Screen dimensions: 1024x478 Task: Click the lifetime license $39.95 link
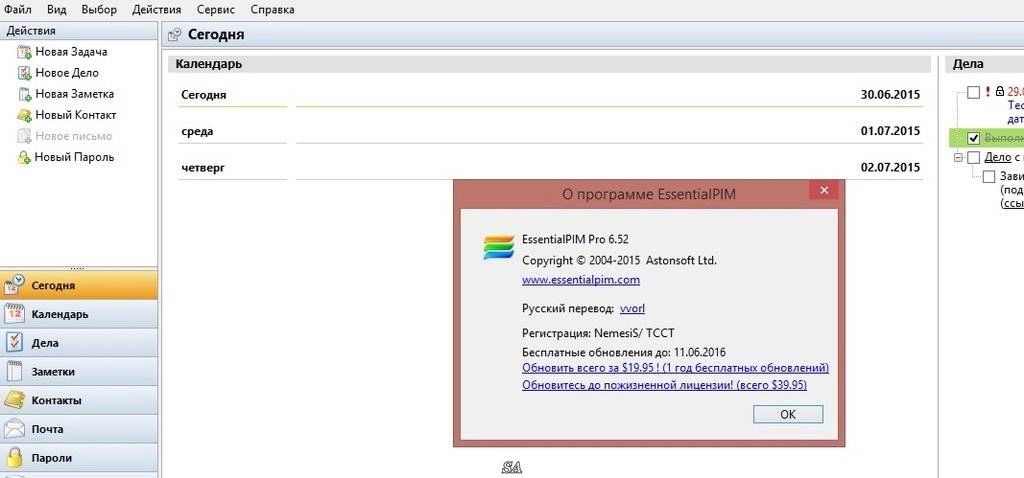coord(664,385)
